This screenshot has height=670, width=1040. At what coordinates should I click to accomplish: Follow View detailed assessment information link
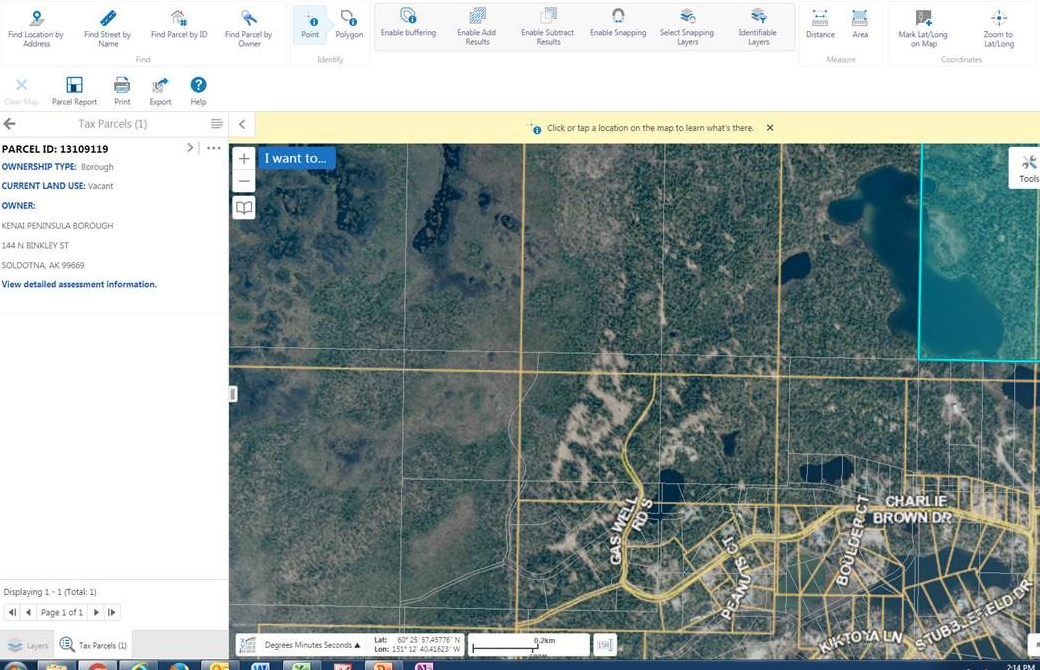[x=79, y=284]
